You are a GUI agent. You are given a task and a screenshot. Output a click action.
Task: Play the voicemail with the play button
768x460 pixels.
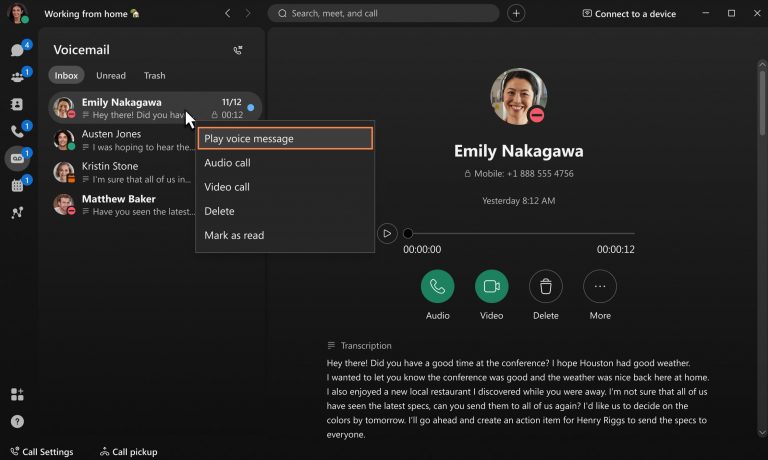click(x=387, y=233)
